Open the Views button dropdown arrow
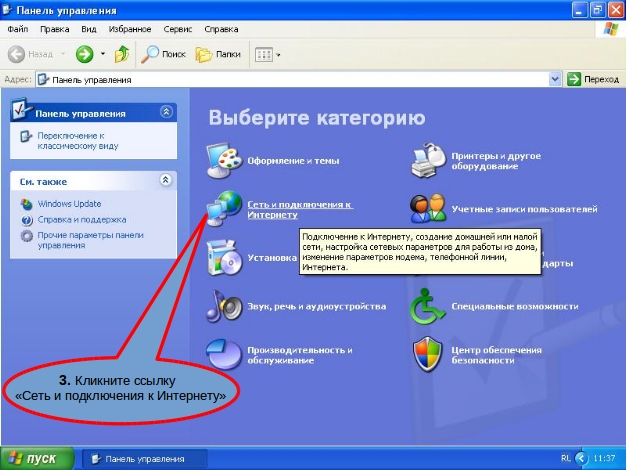Screen dimensions: 628x470 pos(278,54)
